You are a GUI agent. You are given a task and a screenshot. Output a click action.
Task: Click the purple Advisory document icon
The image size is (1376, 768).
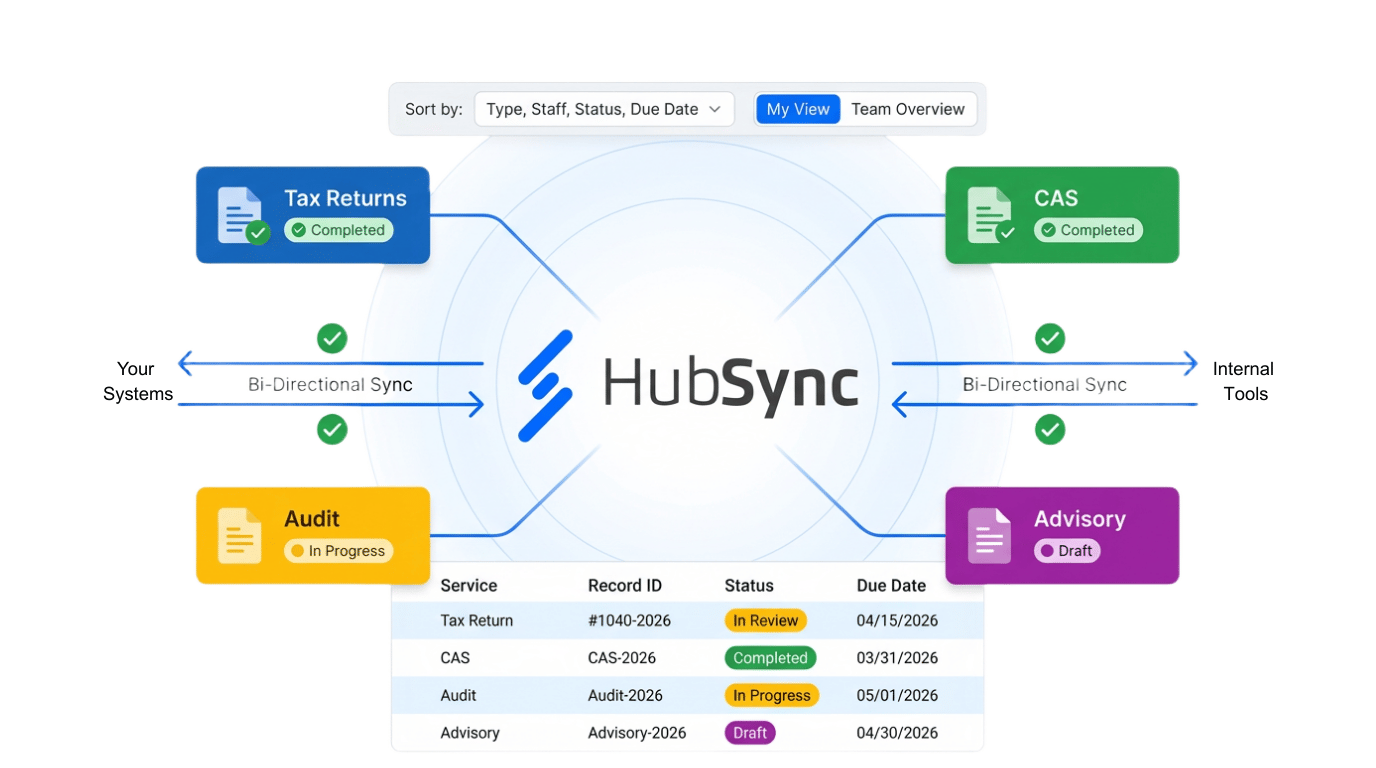[989, 535]
